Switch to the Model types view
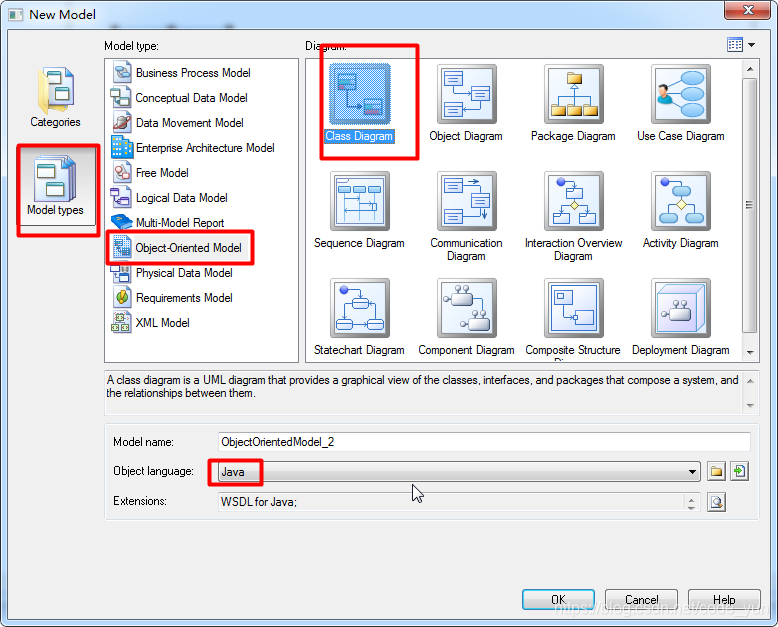 tap(56, 187)
